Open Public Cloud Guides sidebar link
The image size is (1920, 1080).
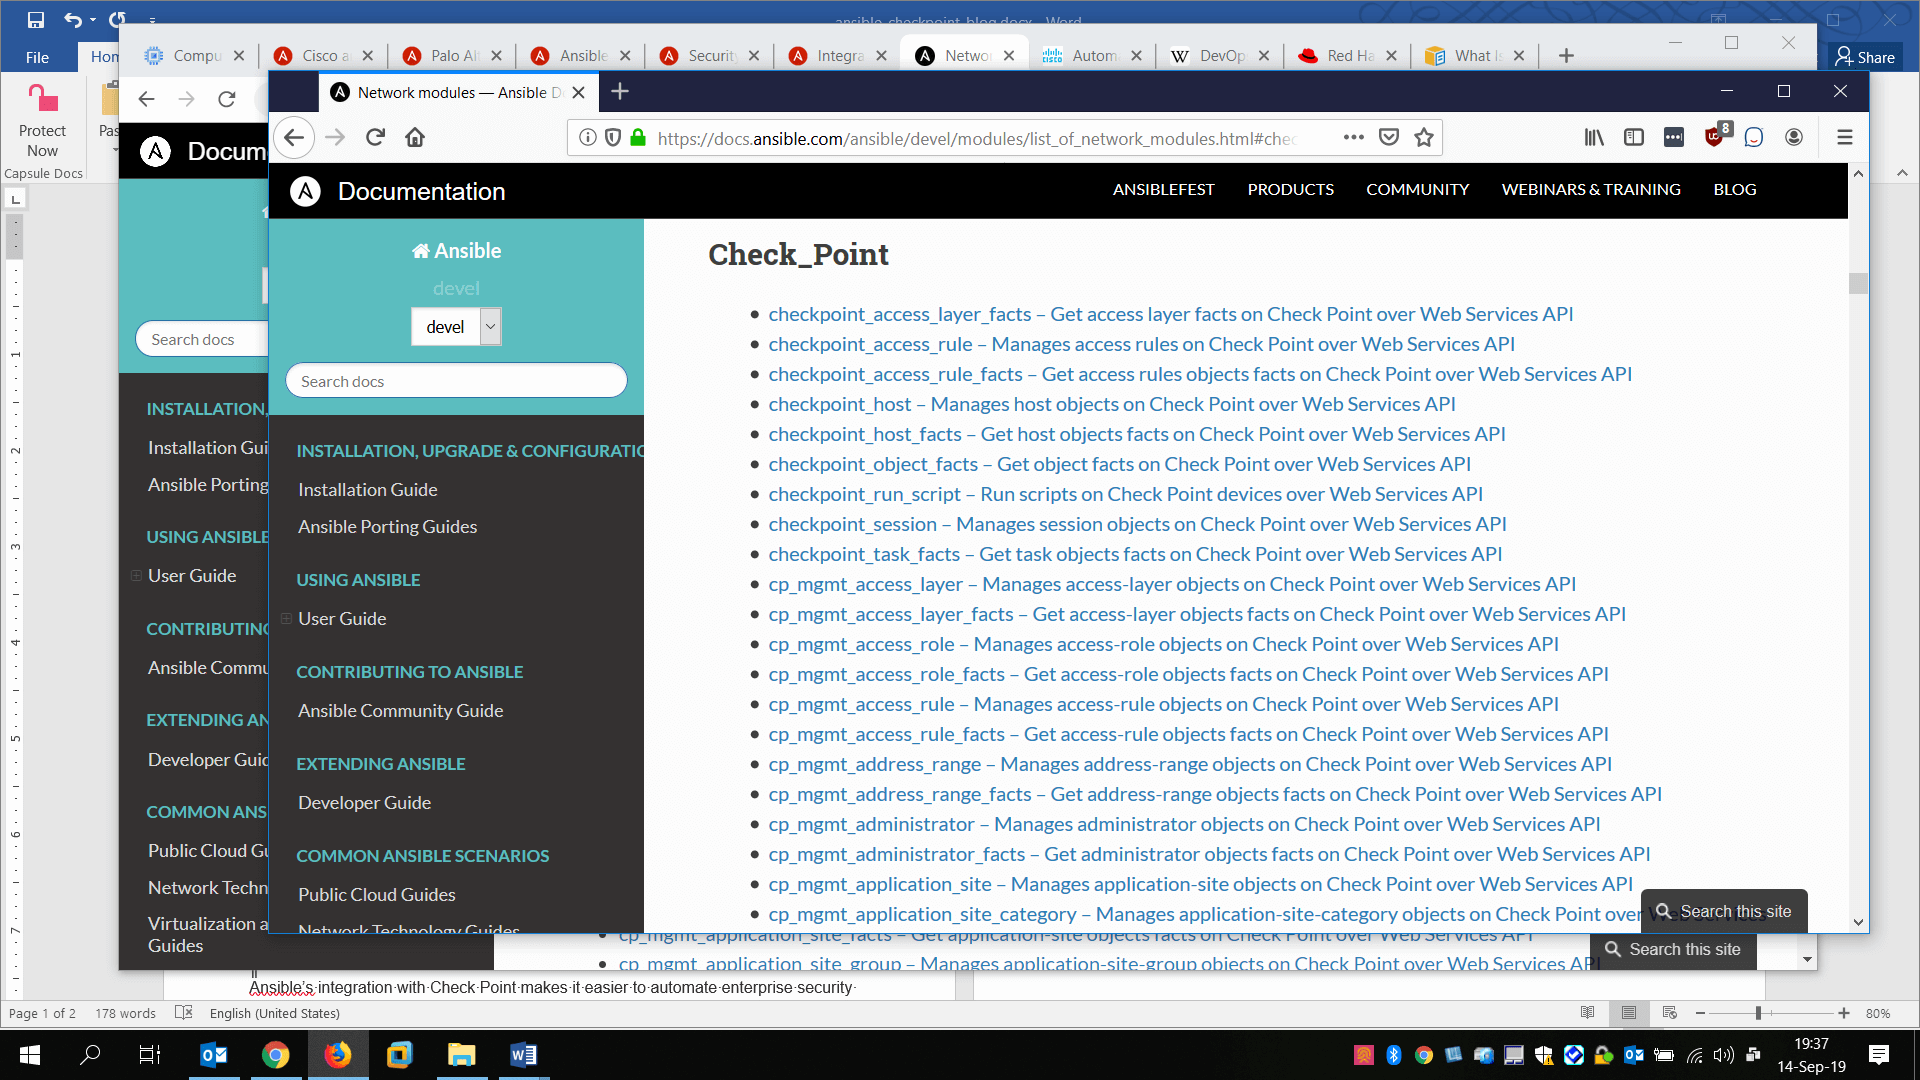[376, 894]
